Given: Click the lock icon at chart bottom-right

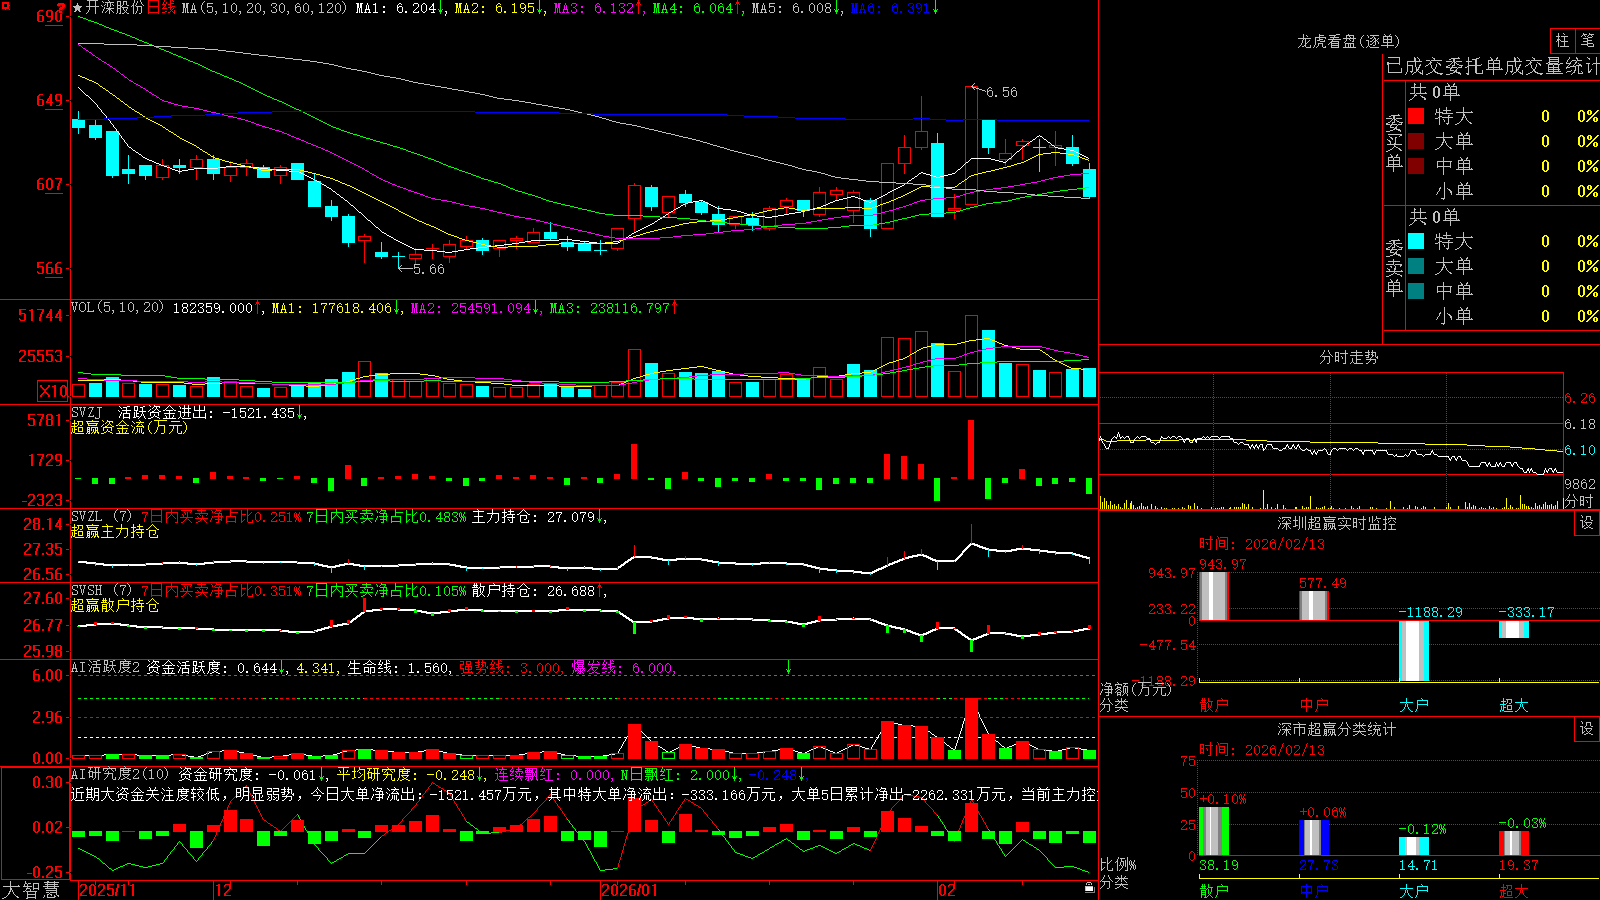Looking at the screenshot, I should pyautogui.click(x=1089, y=887).
